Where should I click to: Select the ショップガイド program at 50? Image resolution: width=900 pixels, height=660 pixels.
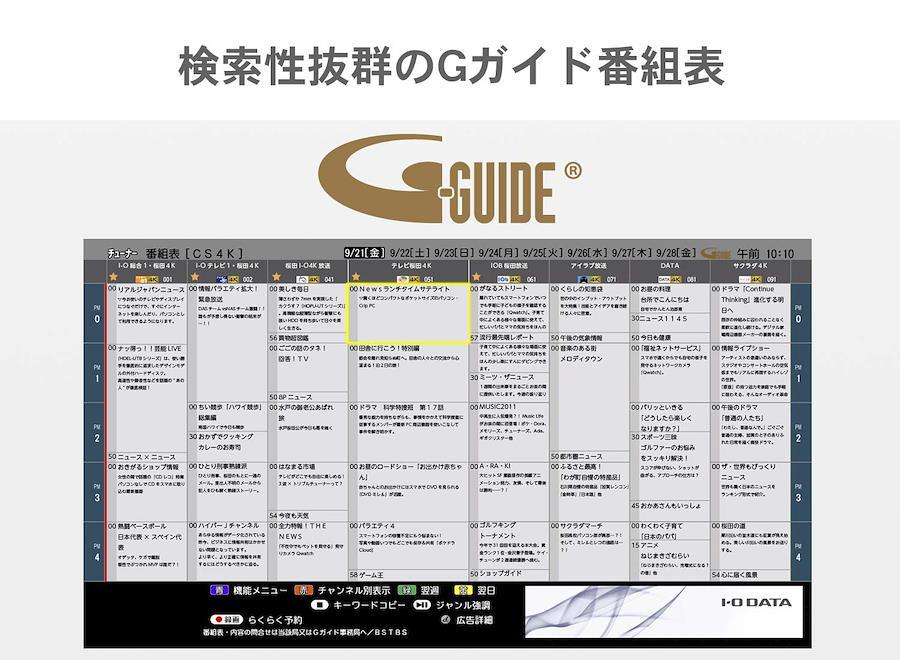pyautogui.click(x=509, y=573)
